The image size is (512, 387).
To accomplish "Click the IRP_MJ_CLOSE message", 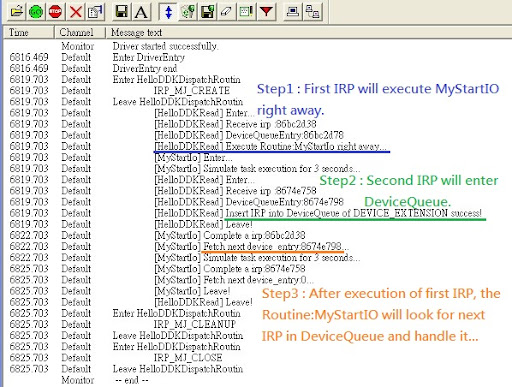I will 188,358.
